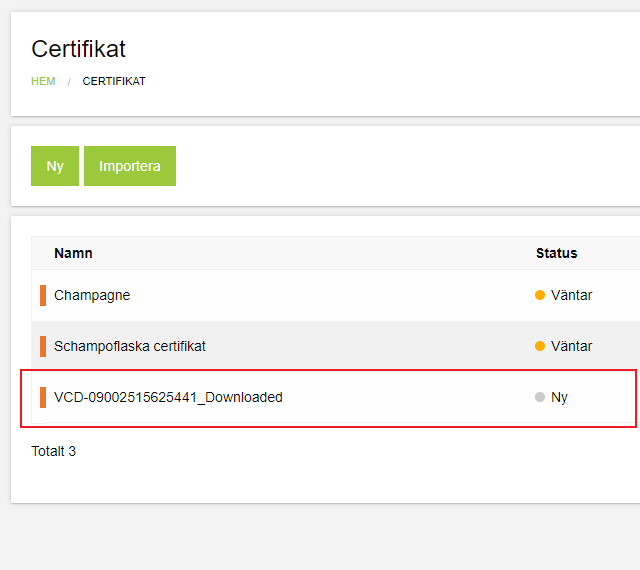The height and width of the screenshot is (570, 640).
Task: Click the orange status dot in the Champagne row
Action: 540,295
